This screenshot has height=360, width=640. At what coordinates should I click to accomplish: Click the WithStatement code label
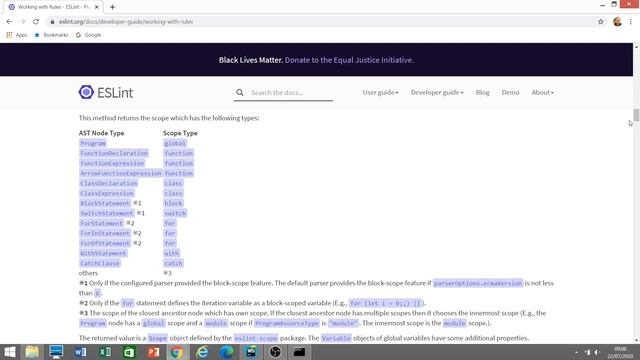point(103,253)
